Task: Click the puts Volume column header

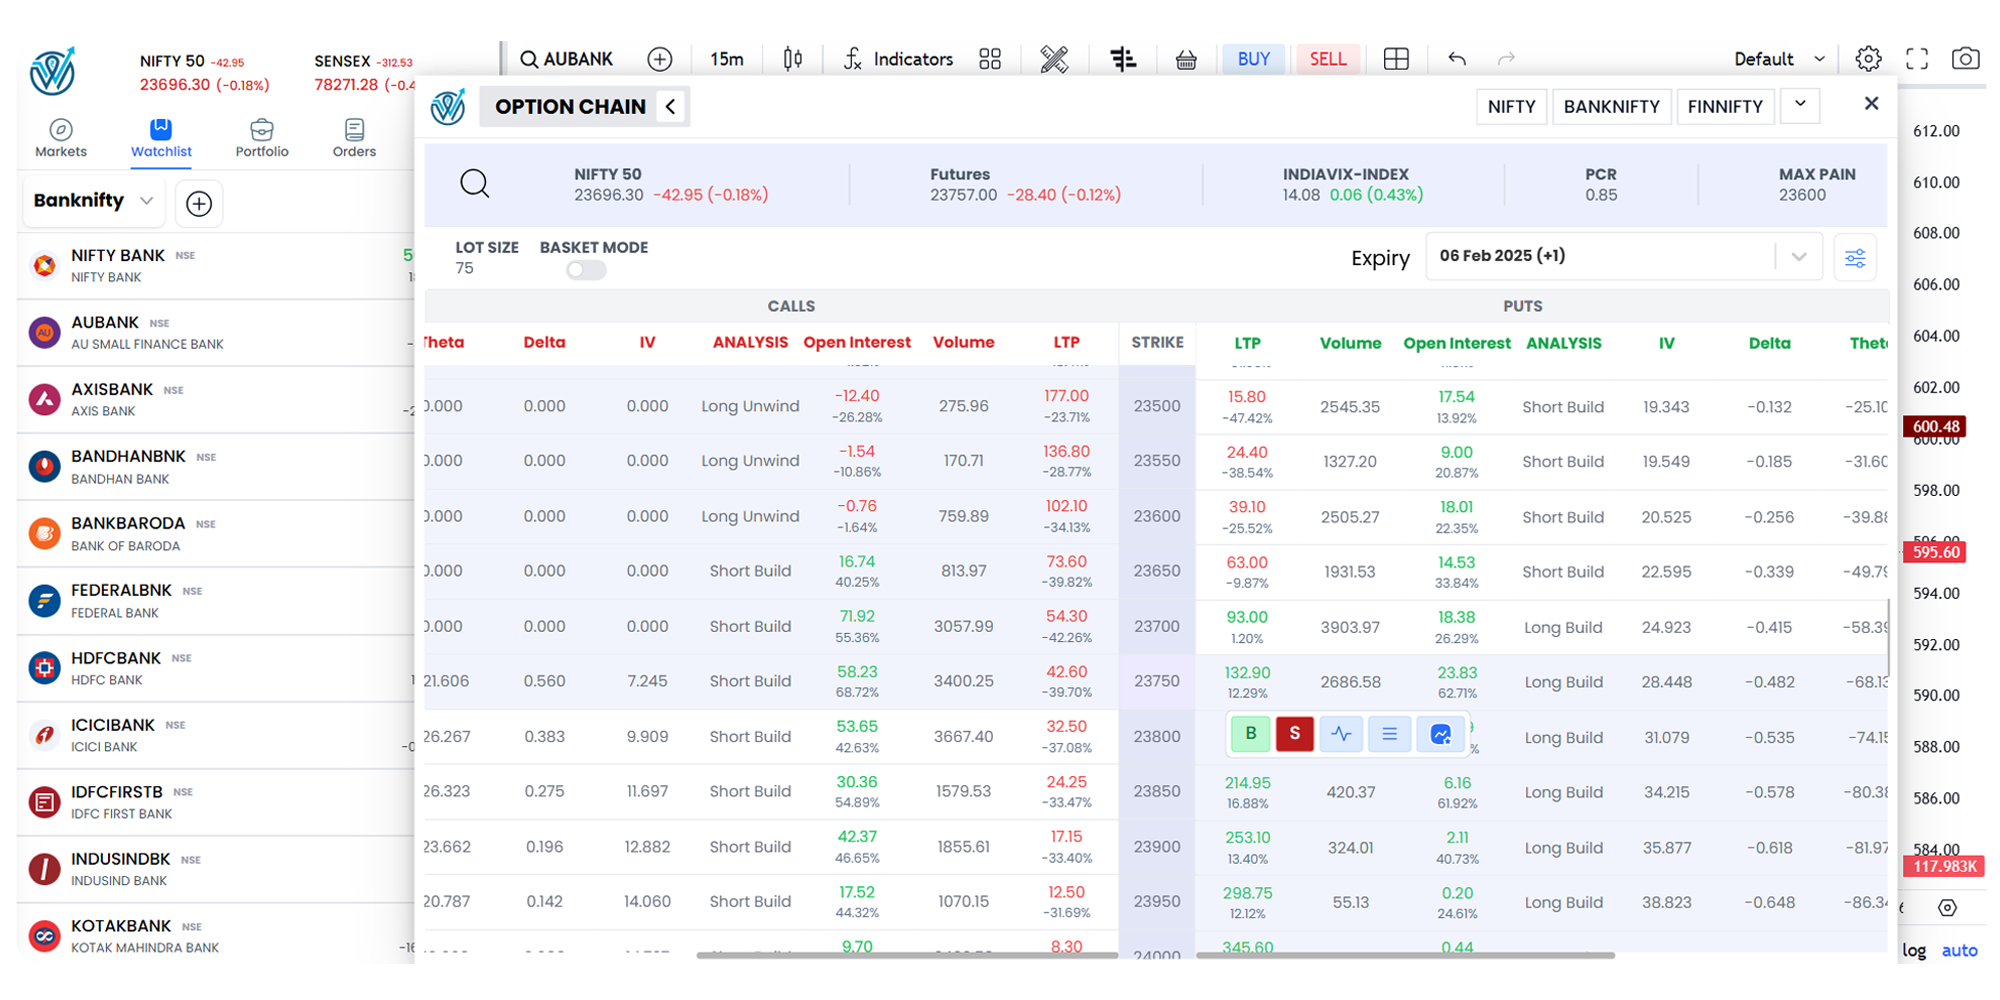Action: [1350, 343]
